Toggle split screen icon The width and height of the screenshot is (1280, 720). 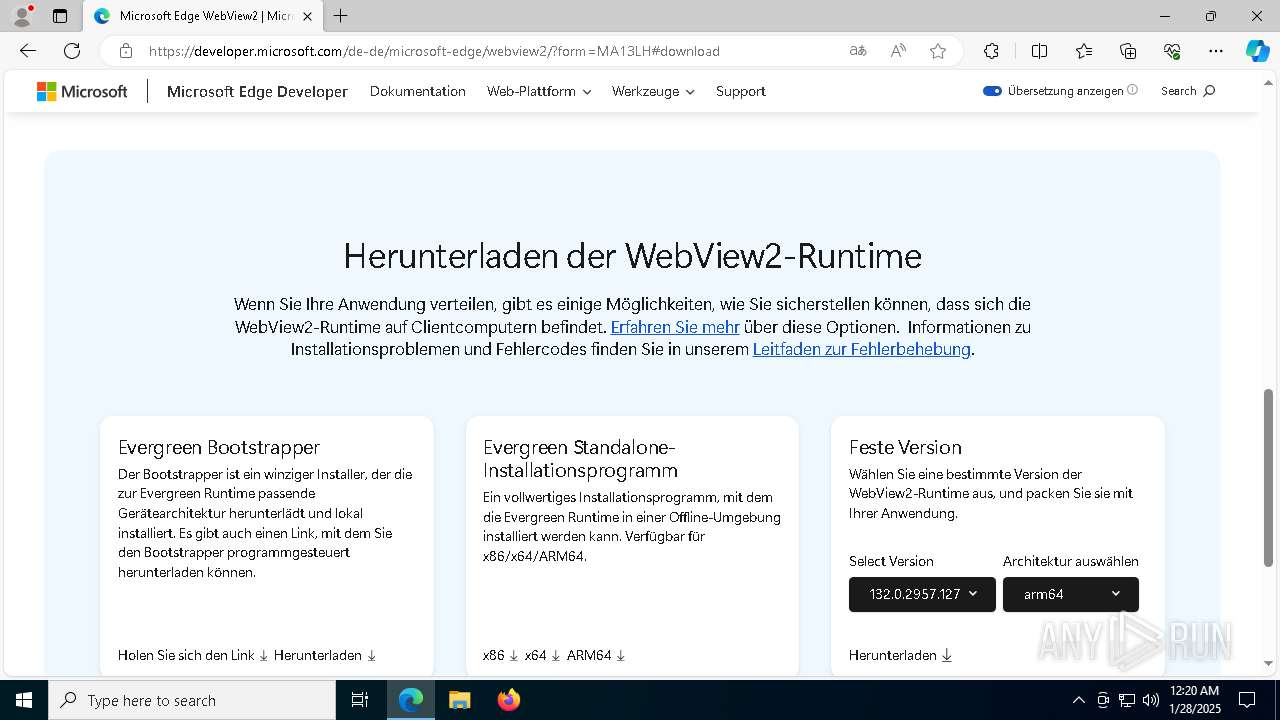1039,51
